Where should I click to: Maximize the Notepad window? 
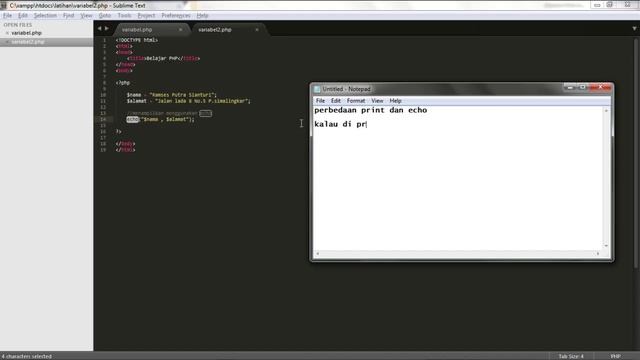(582, 87)
